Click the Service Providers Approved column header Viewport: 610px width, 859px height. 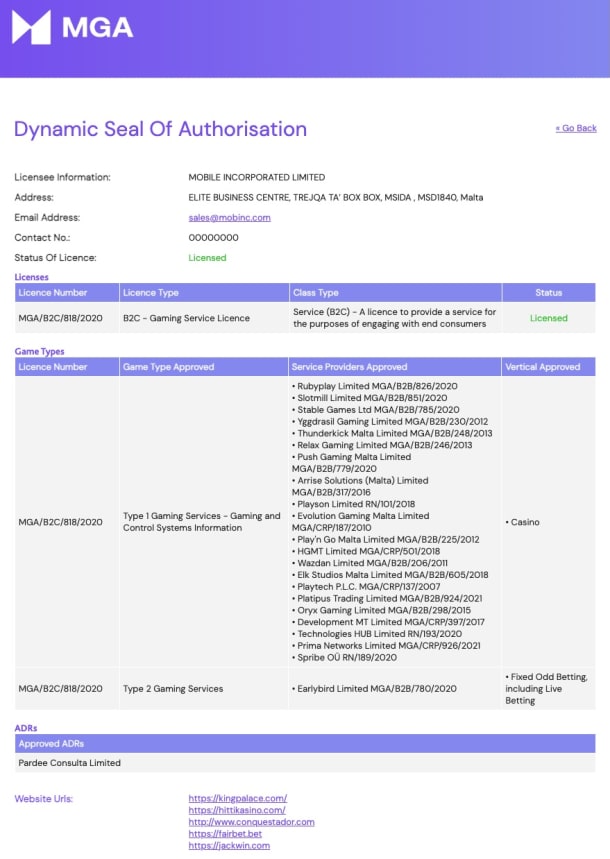point(395,367)
